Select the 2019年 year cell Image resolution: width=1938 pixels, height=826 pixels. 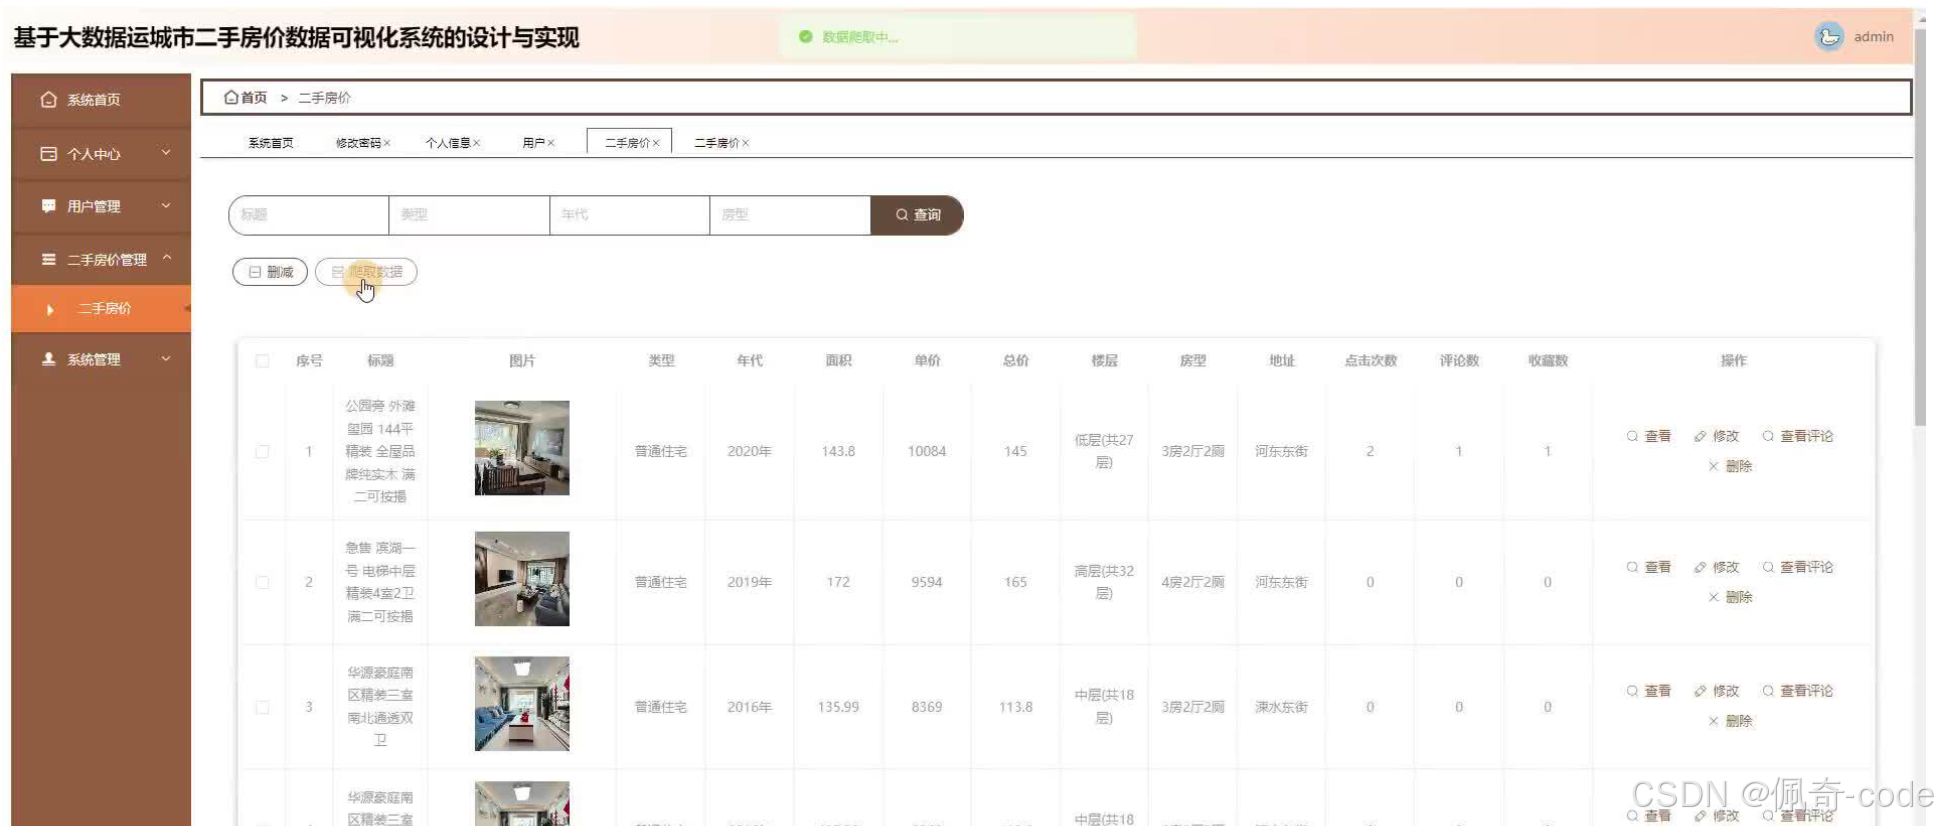749,582
